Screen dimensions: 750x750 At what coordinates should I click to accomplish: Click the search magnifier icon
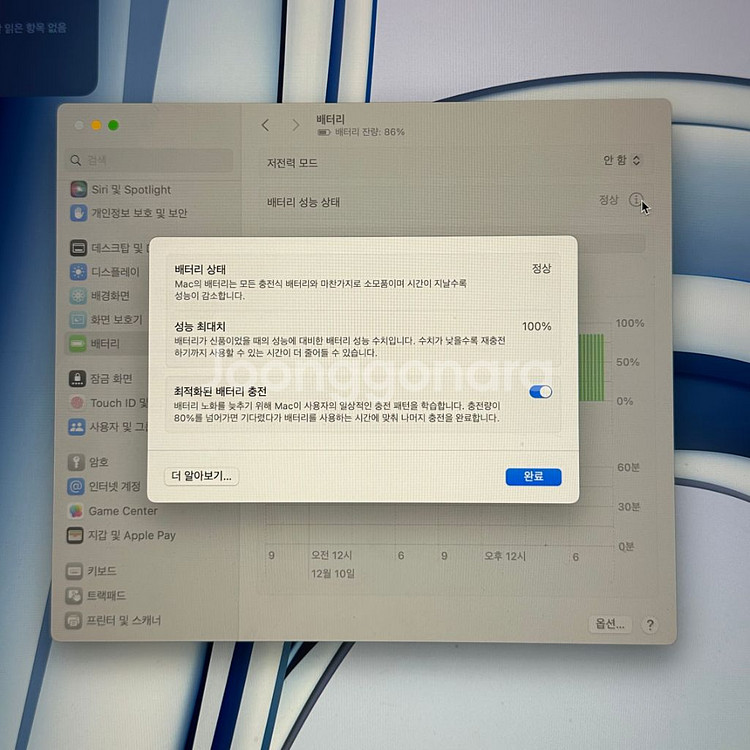coord(76,160)
